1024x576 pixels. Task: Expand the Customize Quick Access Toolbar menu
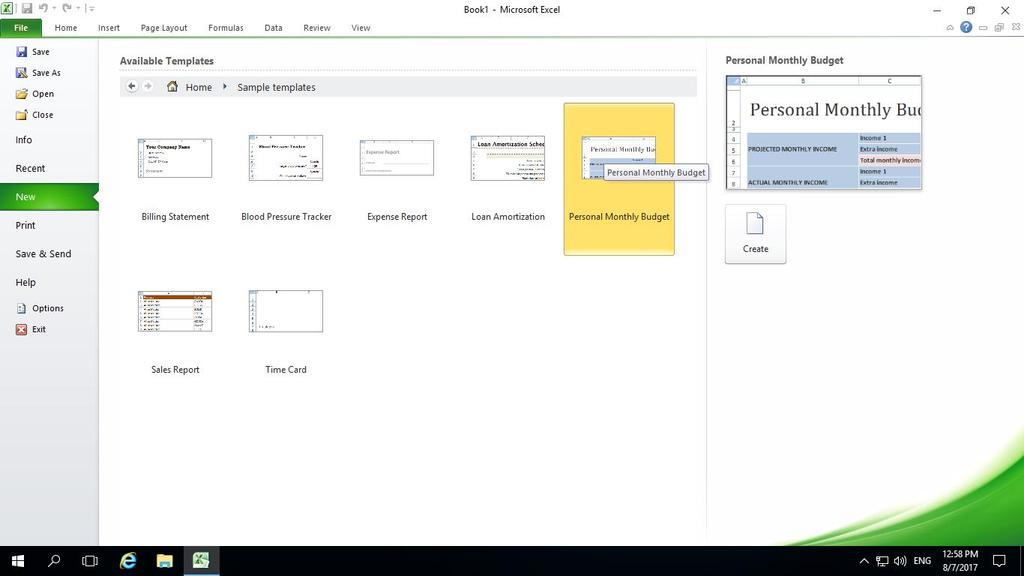91,8
